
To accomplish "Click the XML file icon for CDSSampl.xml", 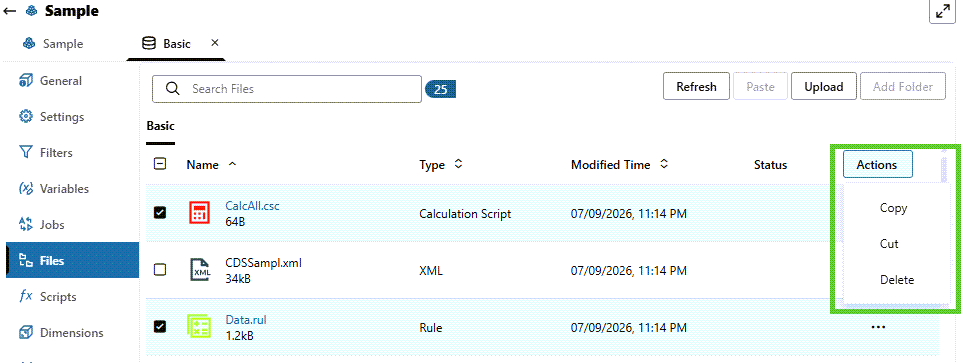I will tap(201, 270).
